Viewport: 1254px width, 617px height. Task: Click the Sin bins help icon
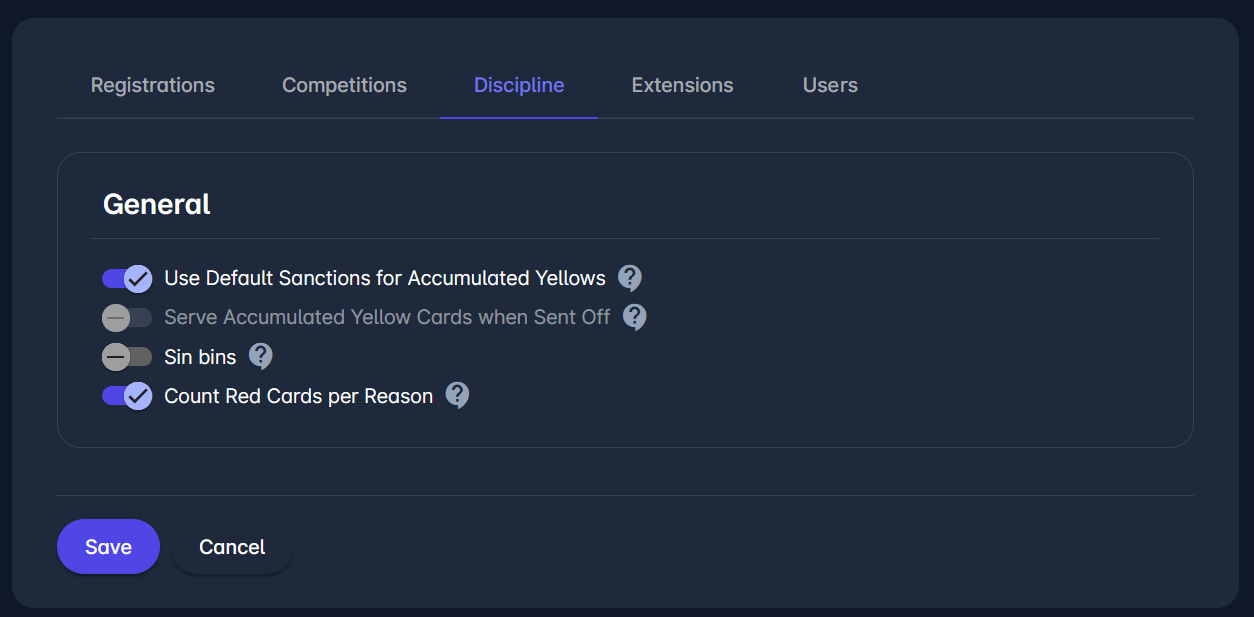coord(260,356)
